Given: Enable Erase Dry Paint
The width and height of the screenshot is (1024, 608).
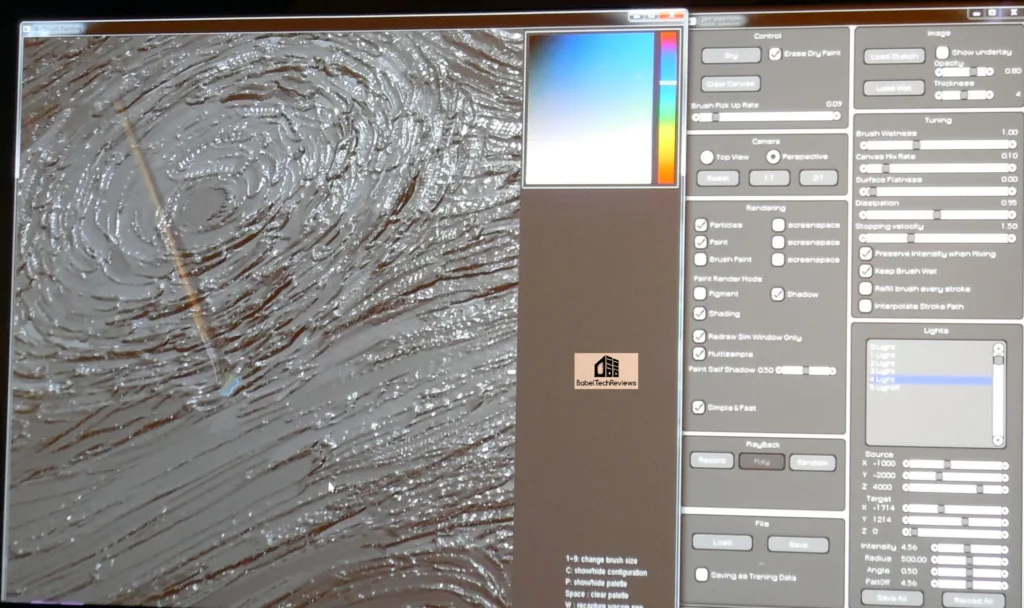Looking at the screenshot, I should point(774,55).
